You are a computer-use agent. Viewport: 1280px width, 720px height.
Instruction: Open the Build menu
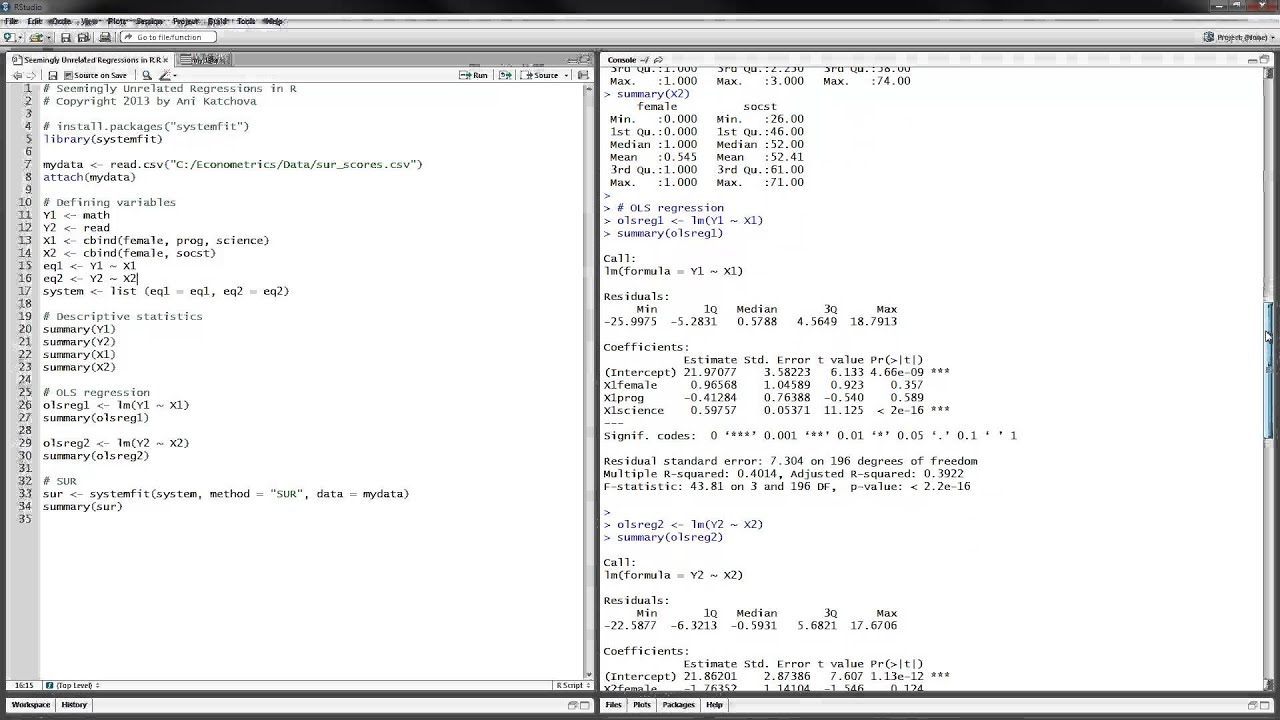217,21
